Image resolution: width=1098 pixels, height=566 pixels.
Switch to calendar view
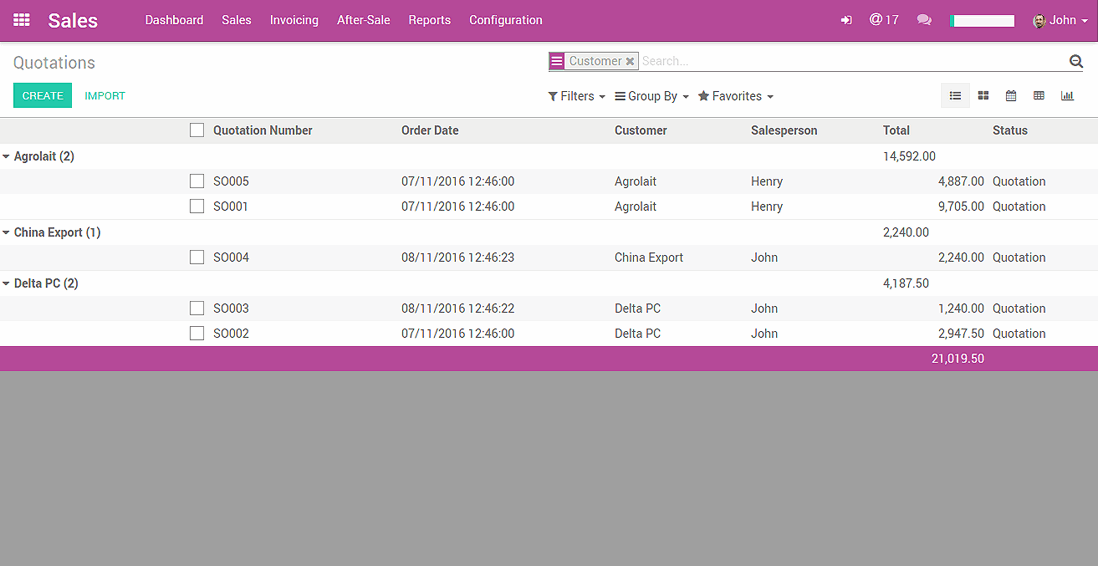click(x=1011, y=96)
